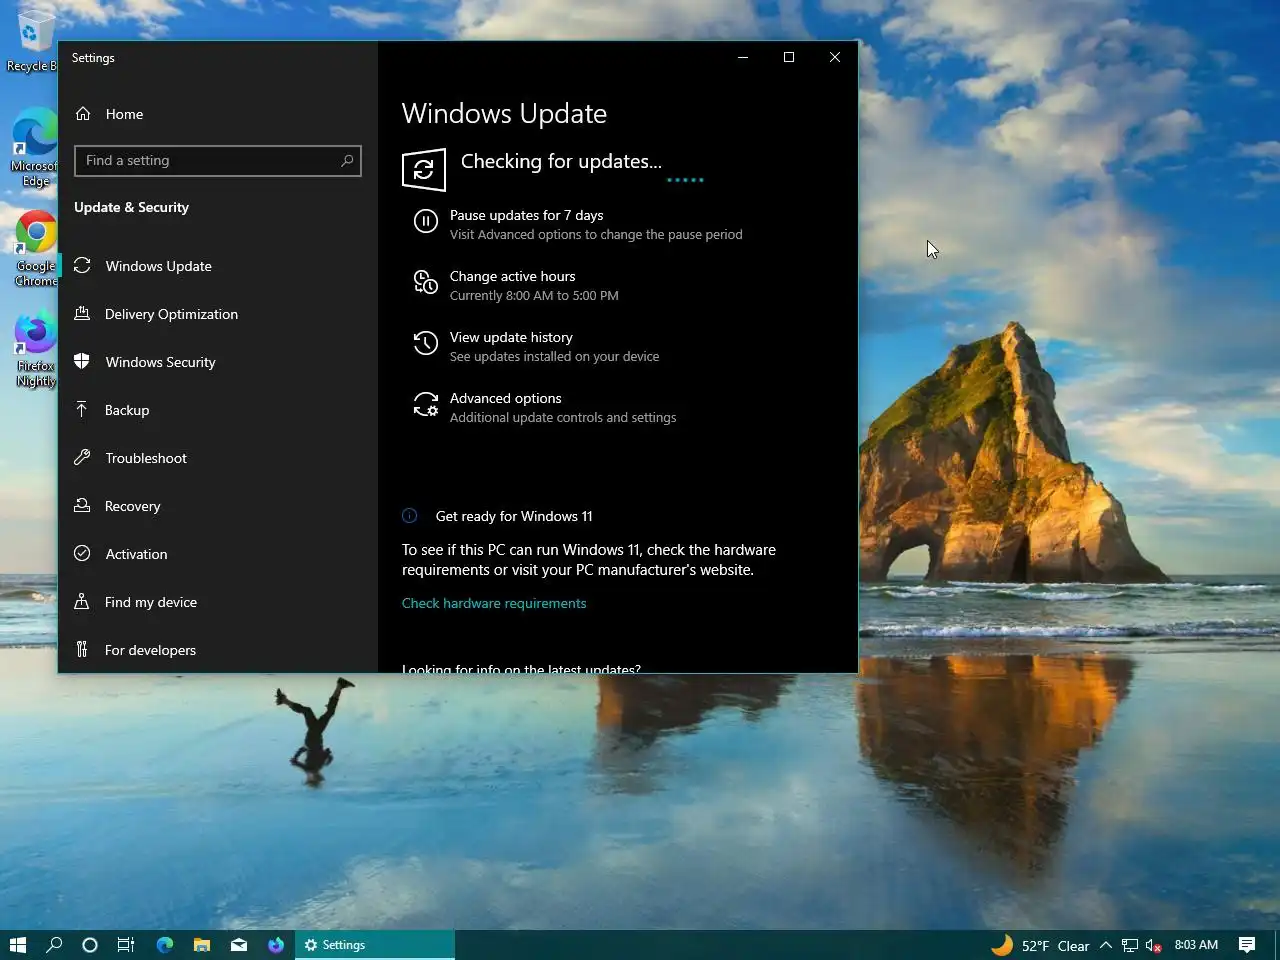1280x960 pixels.
Task: Open Mail app from taskbar
Action: point(239,945)
